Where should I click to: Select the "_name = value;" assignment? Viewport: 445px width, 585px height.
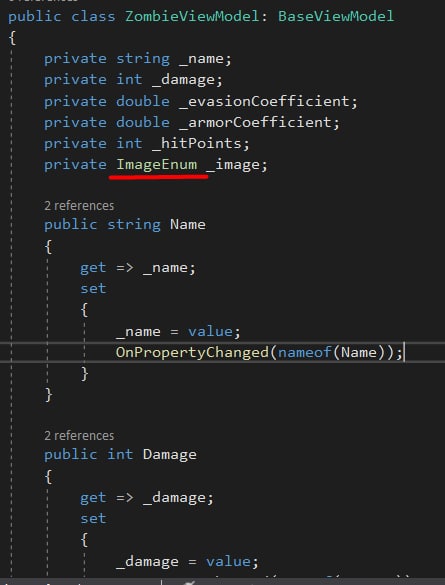[x=178, y=332]
